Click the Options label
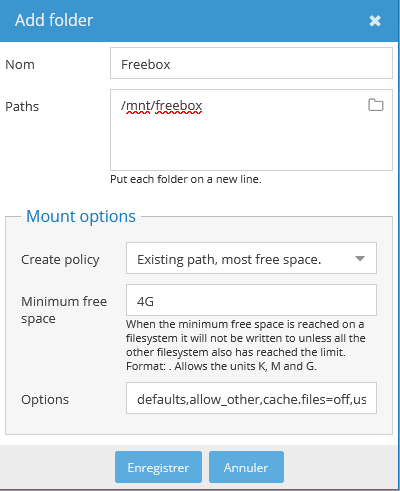The image size is (400, 491). pos(45,400)
